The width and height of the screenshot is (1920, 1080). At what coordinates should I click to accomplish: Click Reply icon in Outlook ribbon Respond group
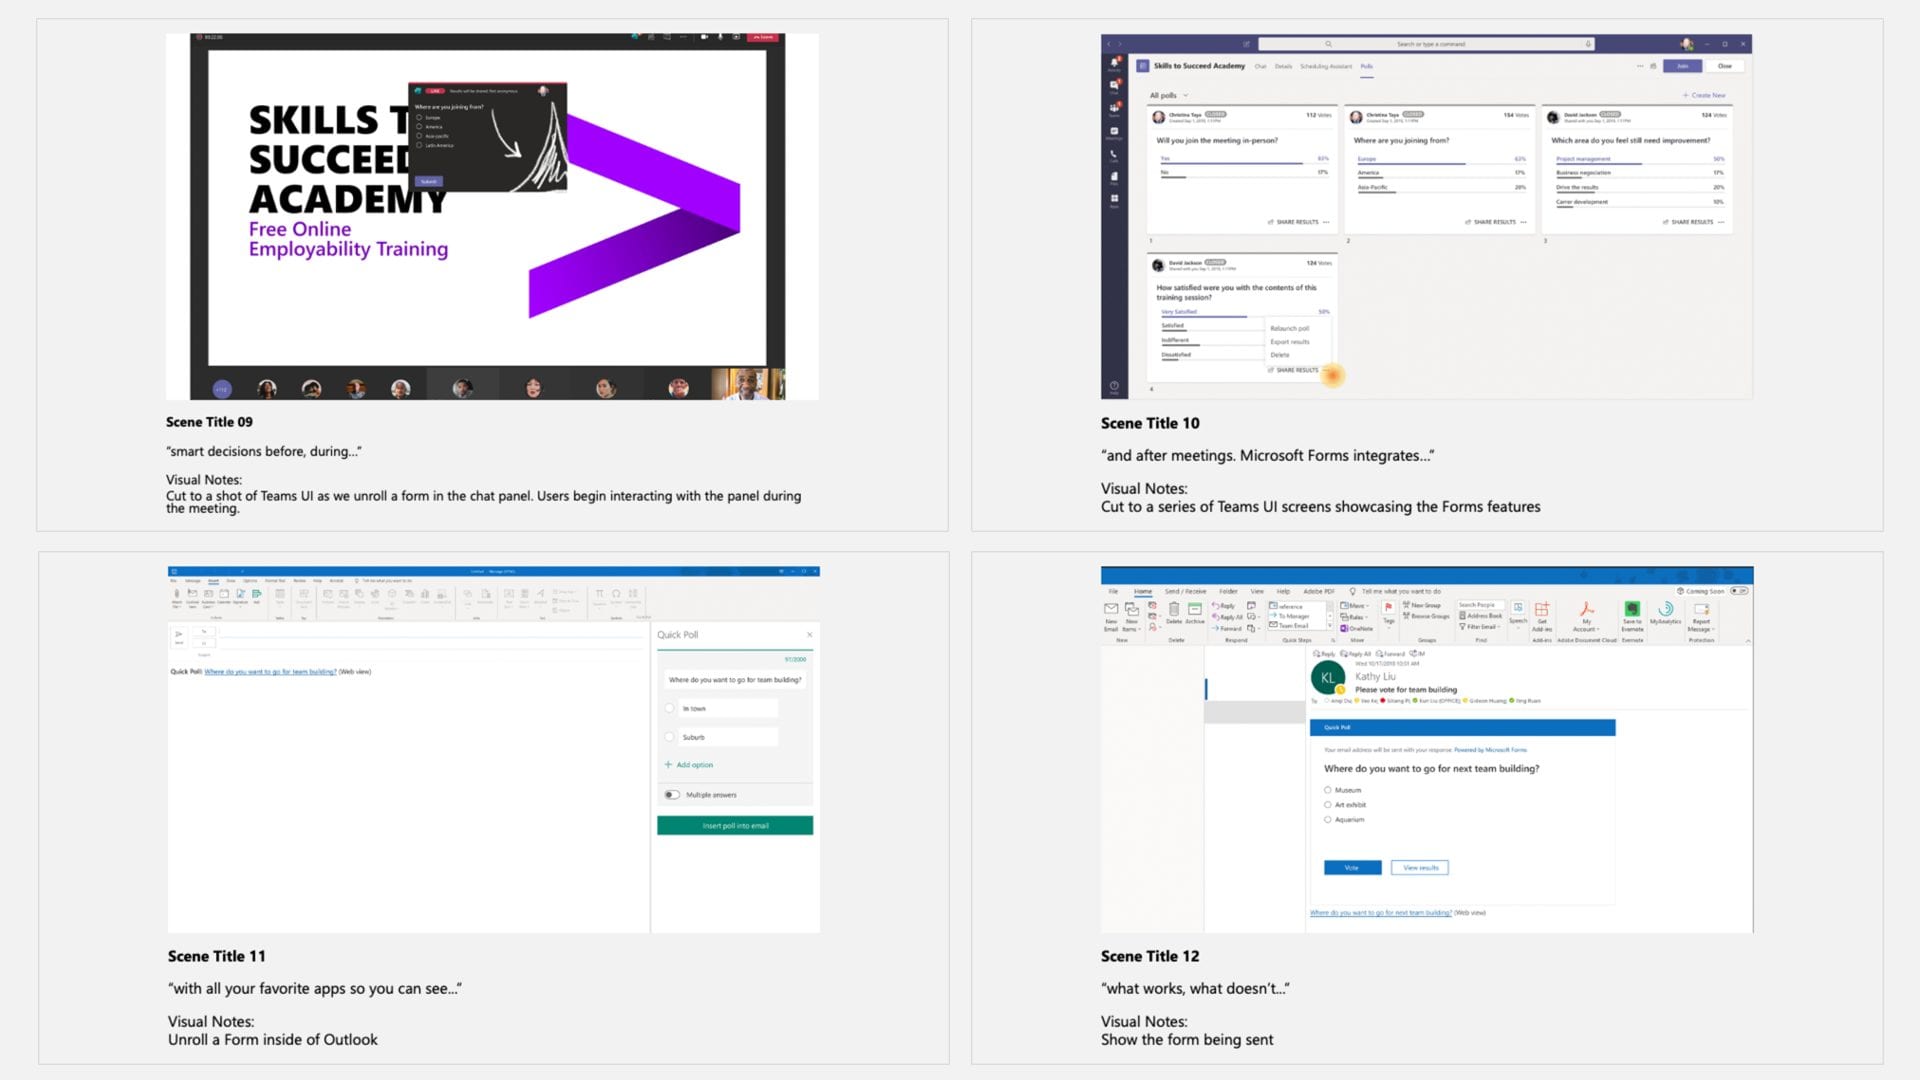(1223, 606)
